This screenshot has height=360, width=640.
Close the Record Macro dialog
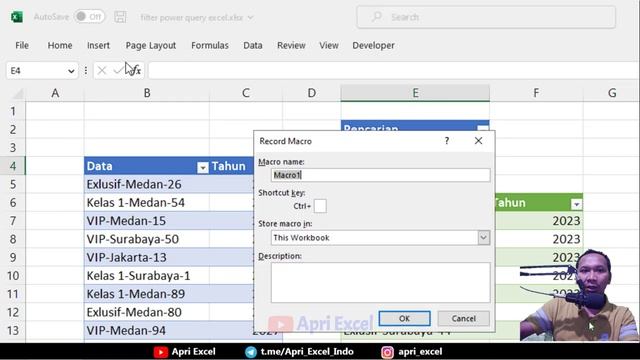click(478, 141)
